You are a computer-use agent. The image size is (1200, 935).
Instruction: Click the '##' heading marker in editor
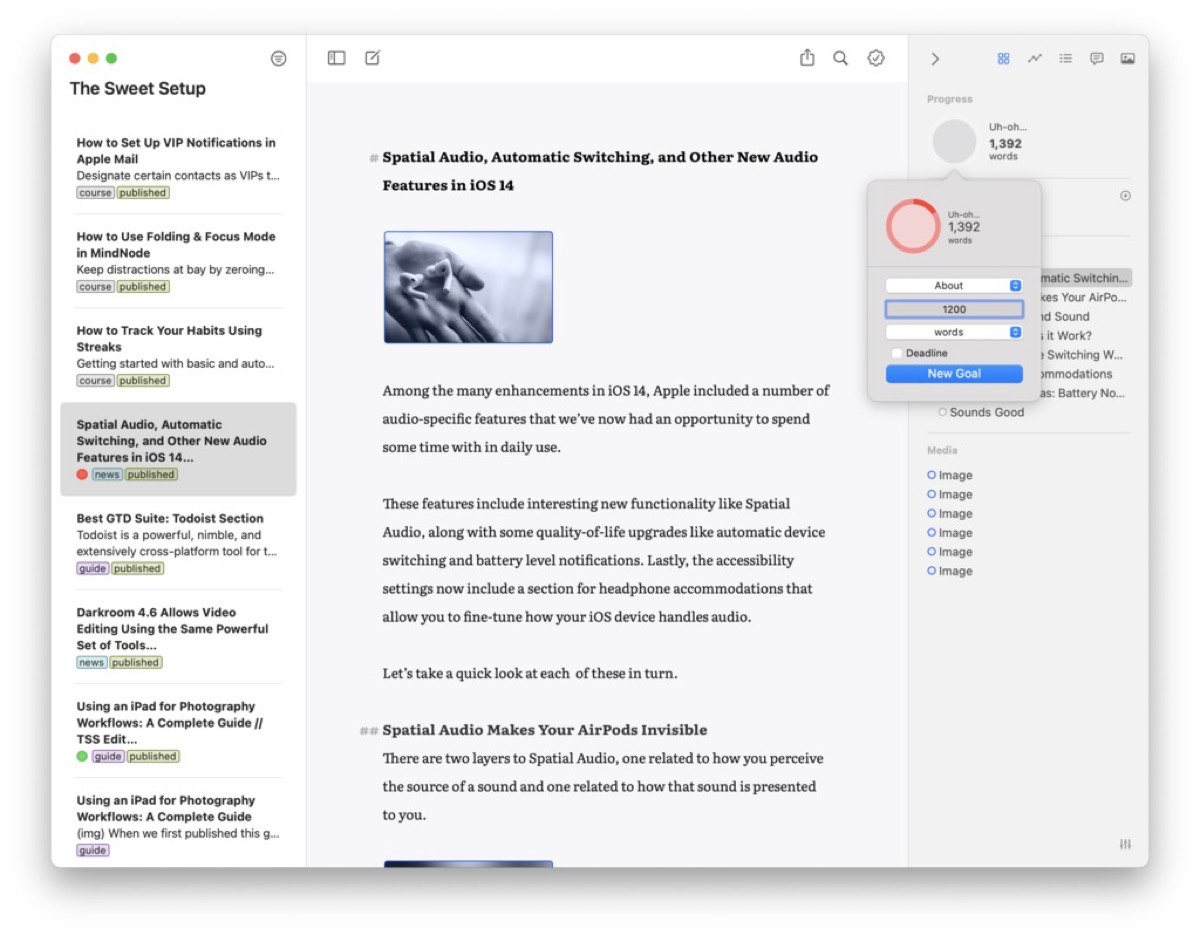[369, 731]
